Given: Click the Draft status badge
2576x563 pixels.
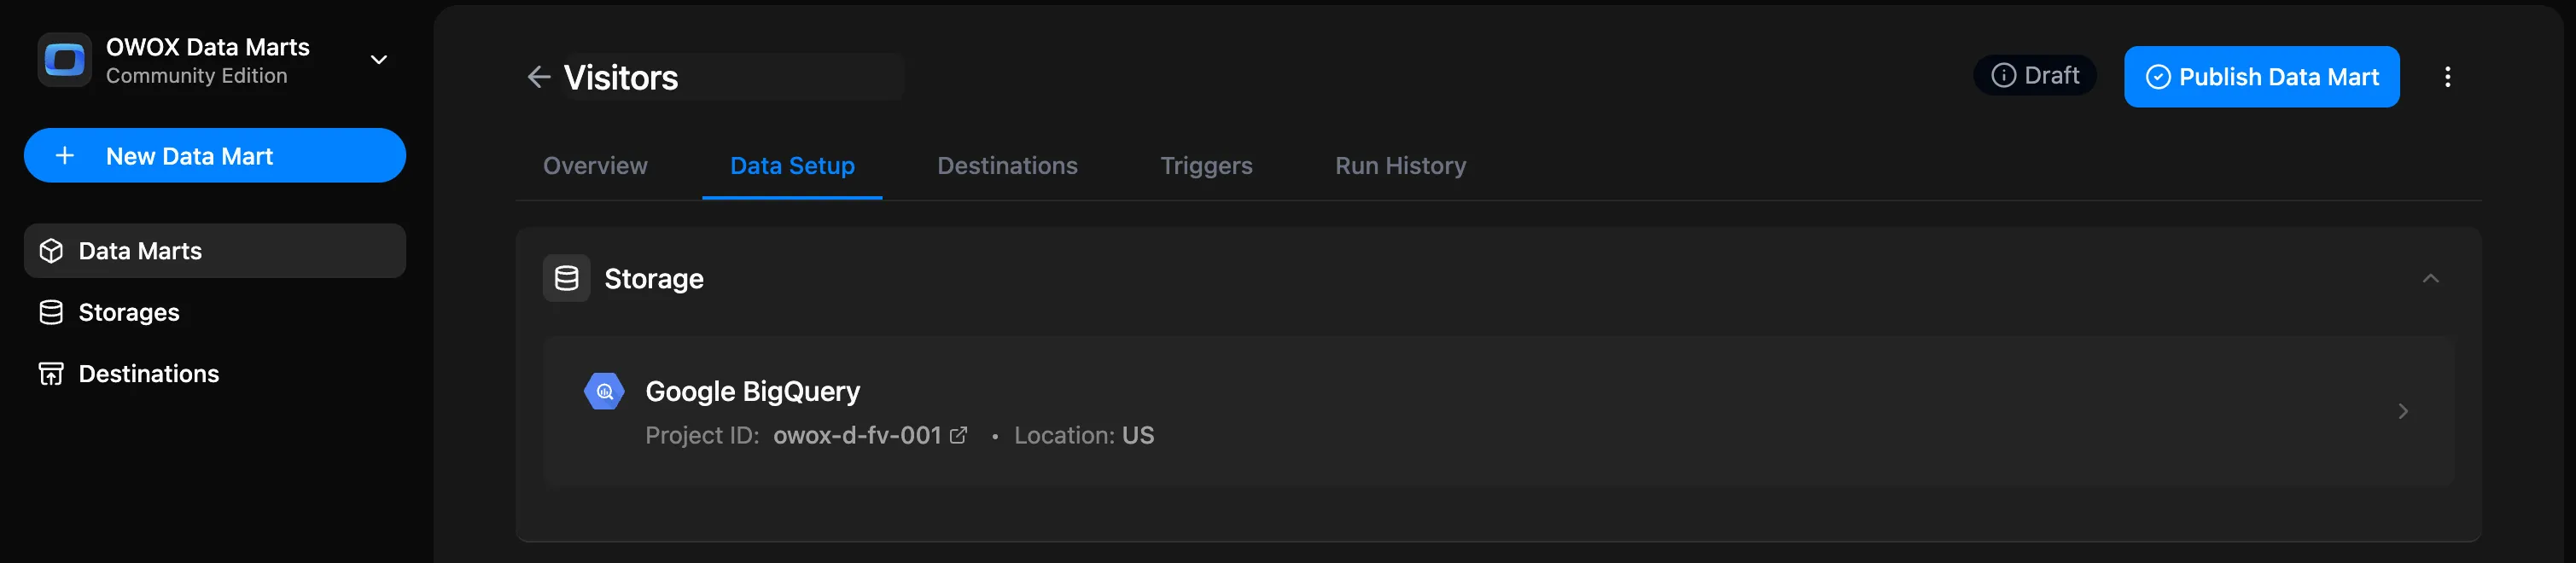Looking at the screenshot, I should click(2034, 76).
